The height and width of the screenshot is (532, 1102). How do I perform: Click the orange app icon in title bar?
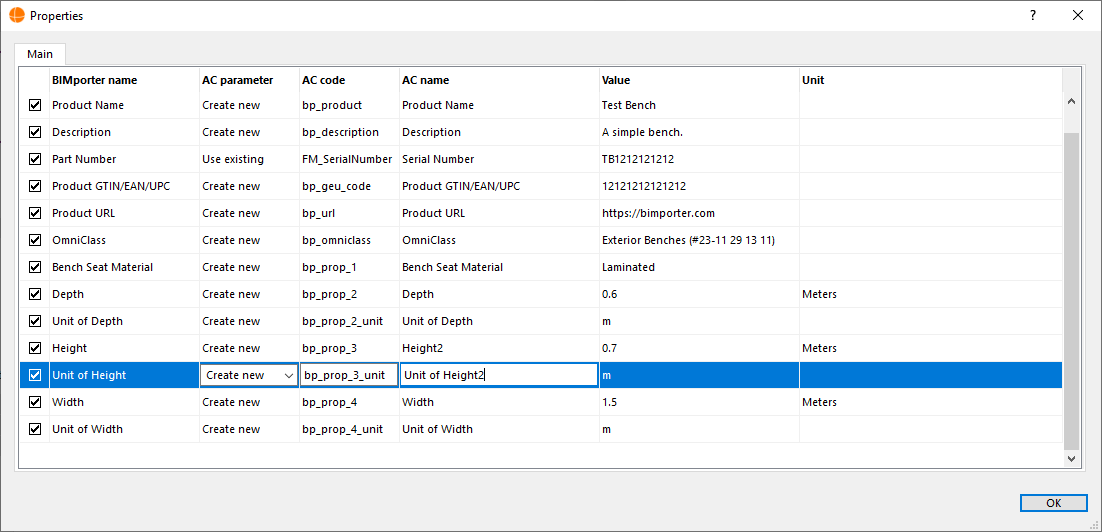(17, 15)
